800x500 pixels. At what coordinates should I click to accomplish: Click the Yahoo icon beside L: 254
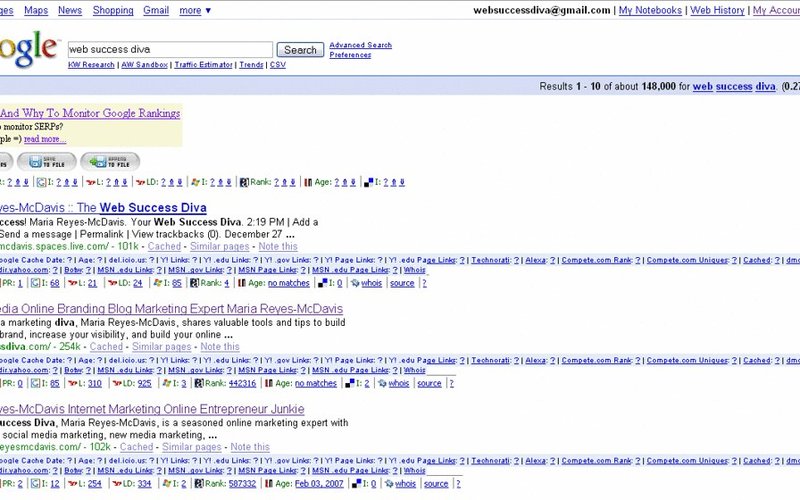pyautogui.click(x=73, y=484)
